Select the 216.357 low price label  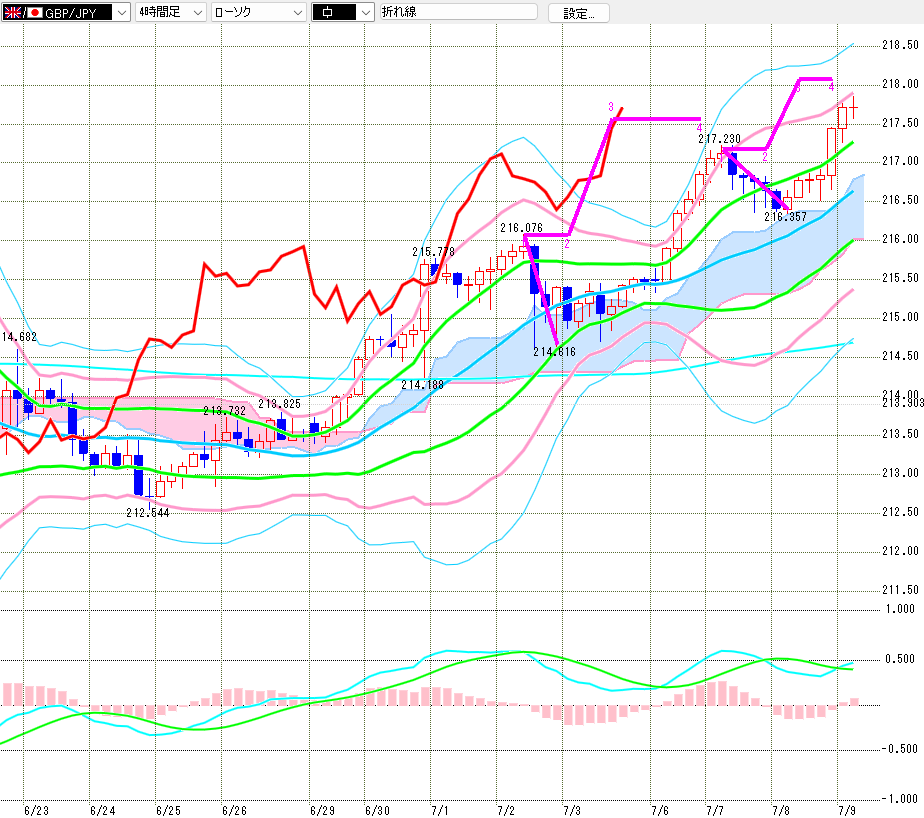pyautogui.click(x=786, y=217)
